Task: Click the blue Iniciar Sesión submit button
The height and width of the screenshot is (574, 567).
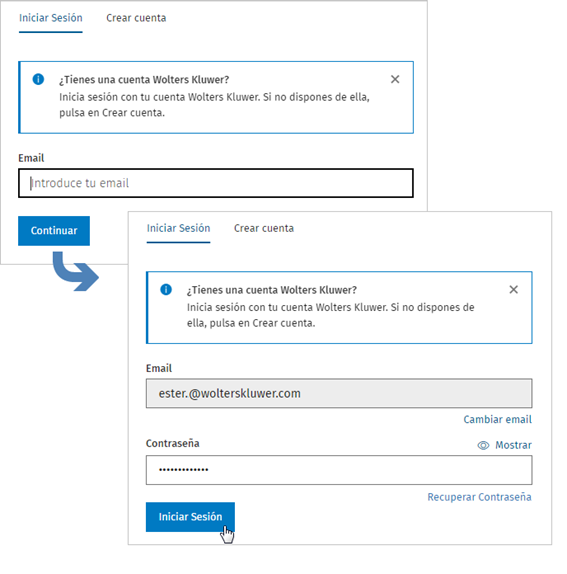Action: [190, 517]
